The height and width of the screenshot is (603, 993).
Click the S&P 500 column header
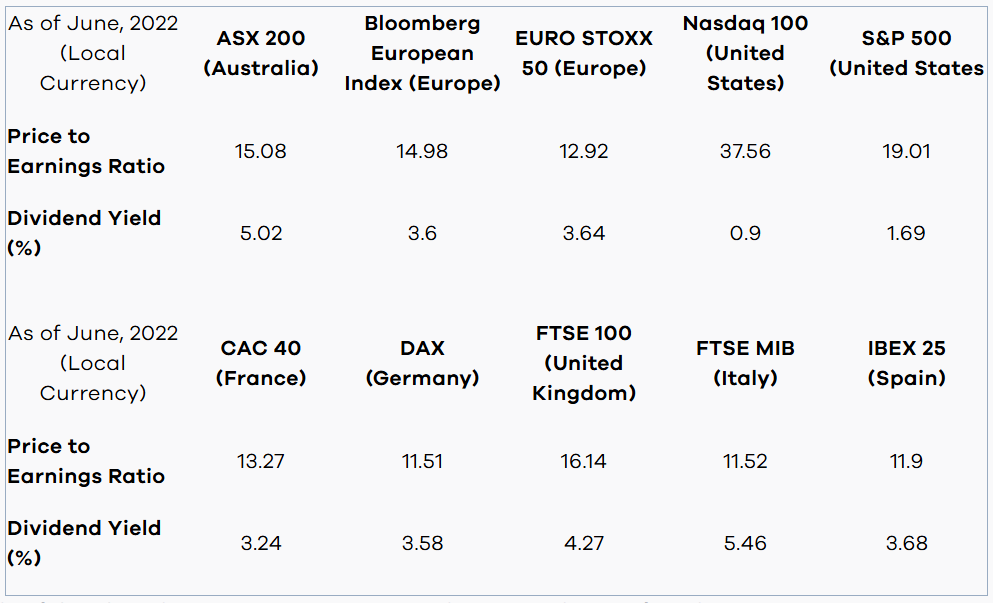click(x=907, y=53)
